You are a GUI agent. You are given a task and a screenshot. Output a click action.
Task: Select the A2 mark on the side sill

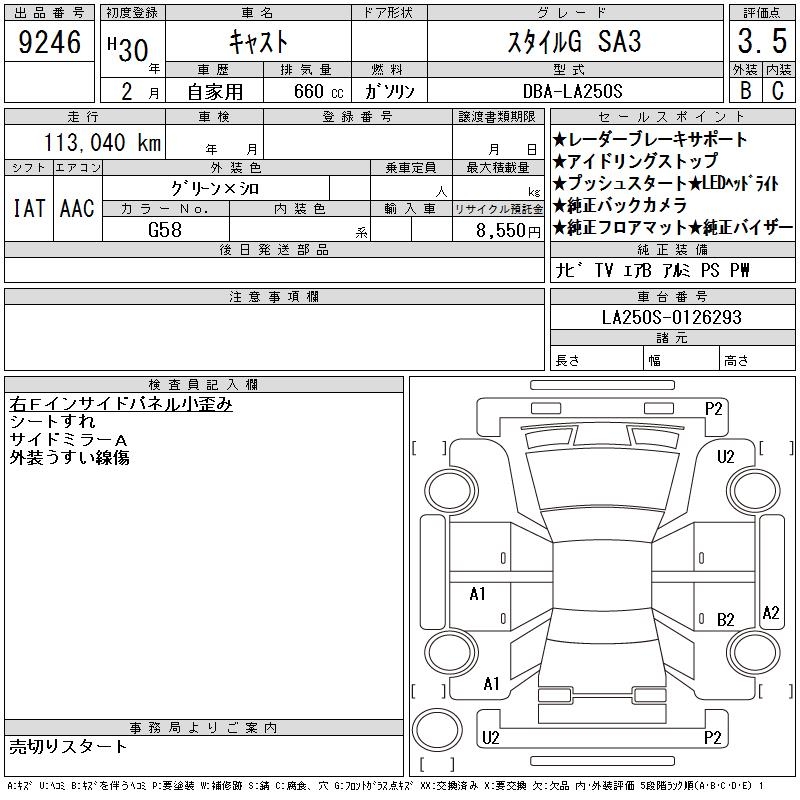point(770,612)
